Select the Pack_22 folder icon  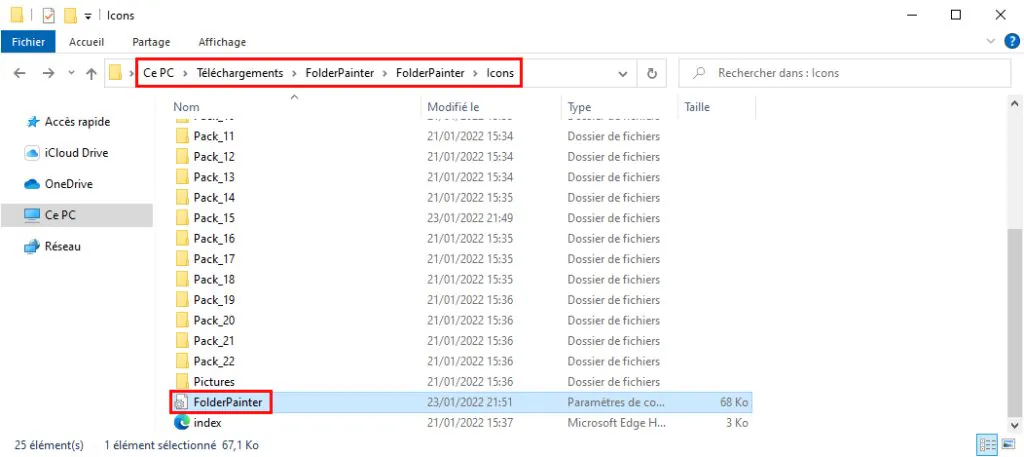click(x=182, y=361)
